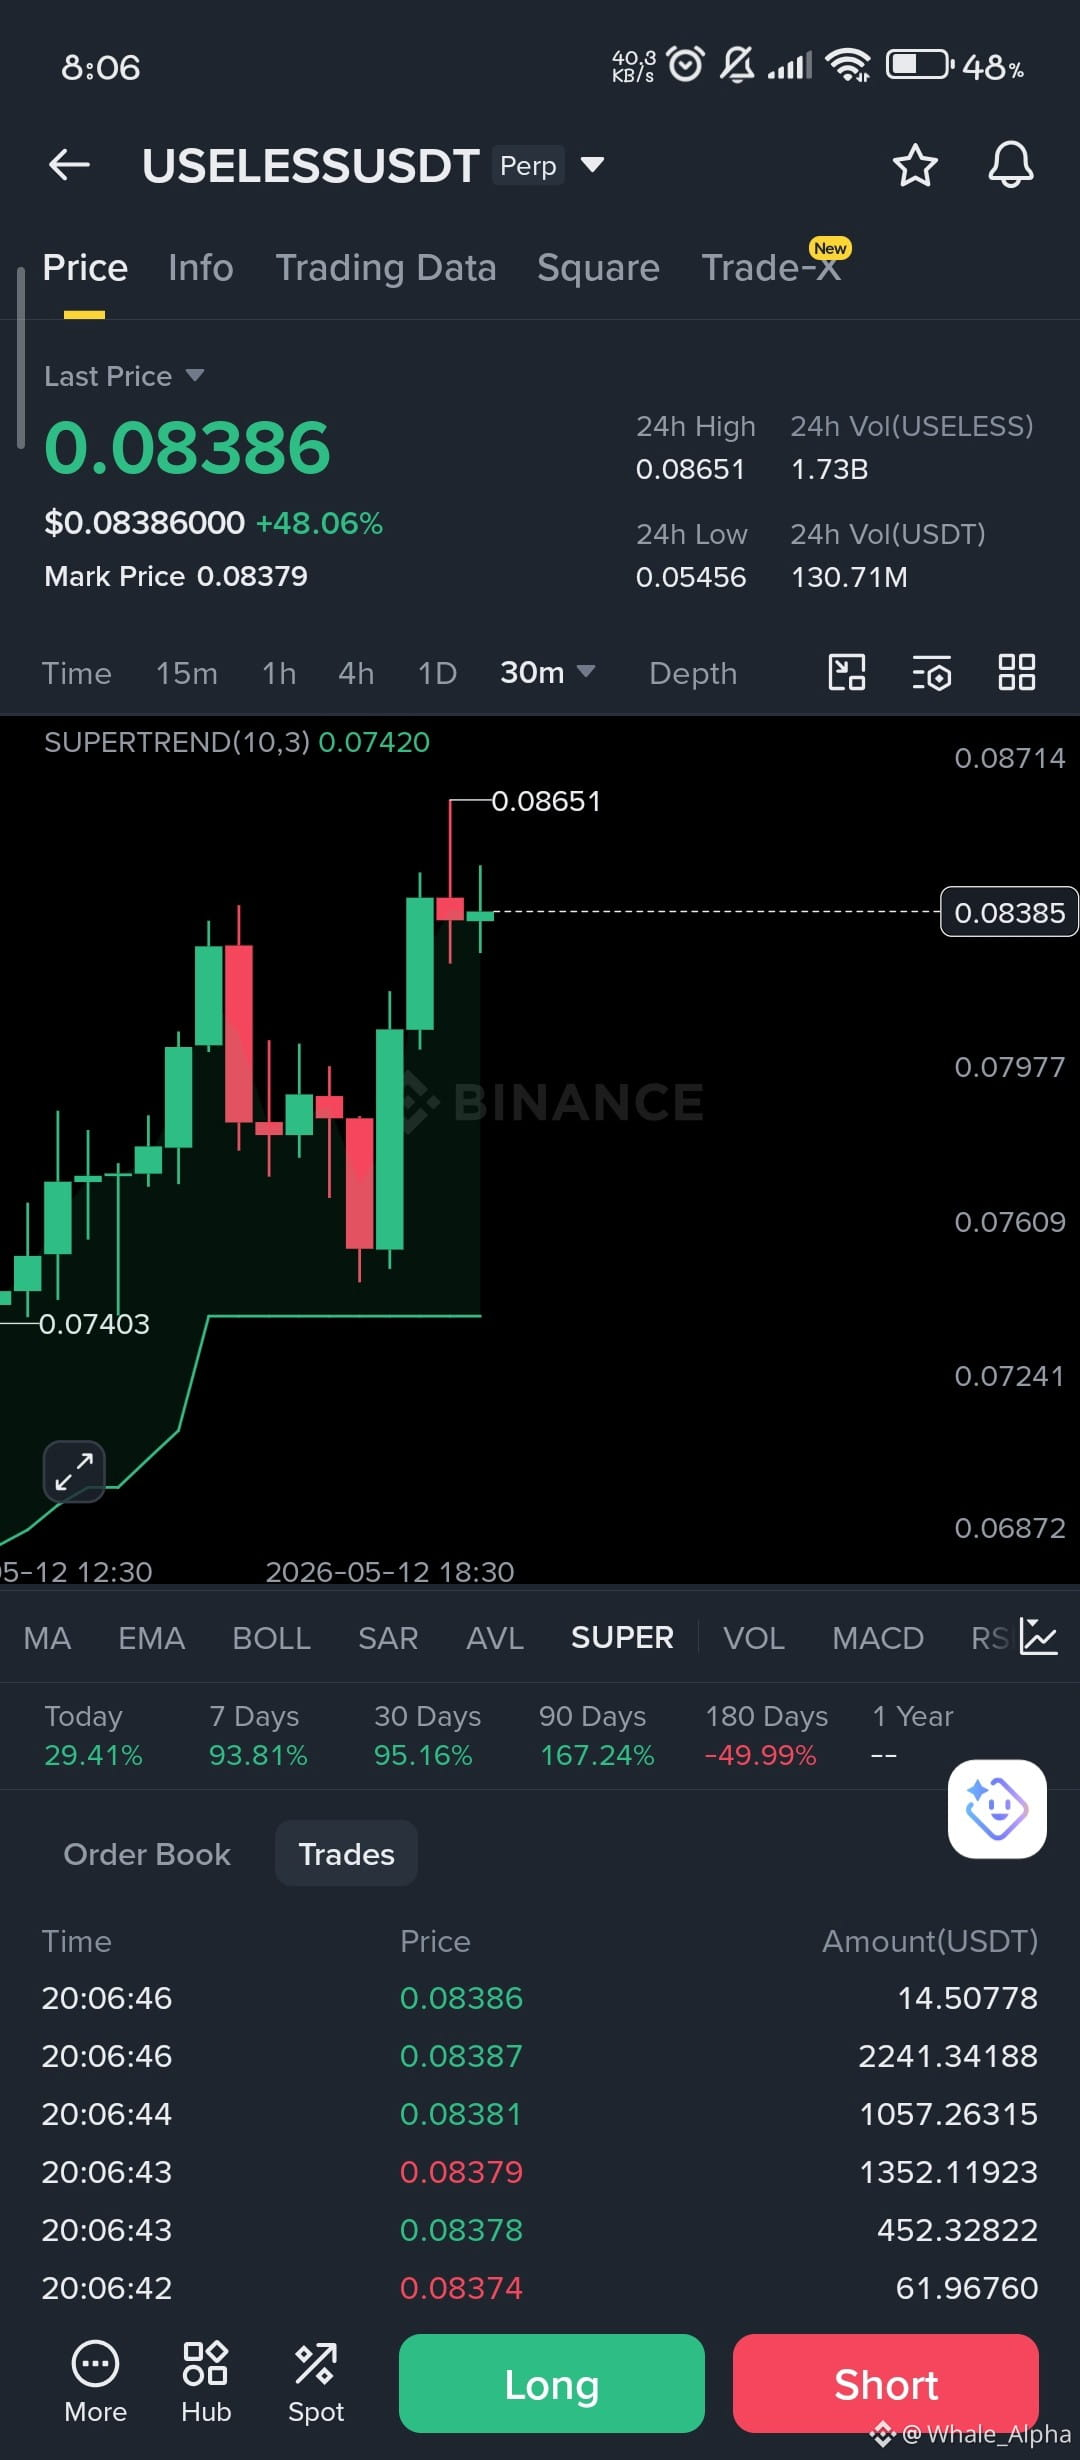Screen dimensions: 1080x2460
Task: Toggle the SUPER indicator
Action: click(622, 1638)
